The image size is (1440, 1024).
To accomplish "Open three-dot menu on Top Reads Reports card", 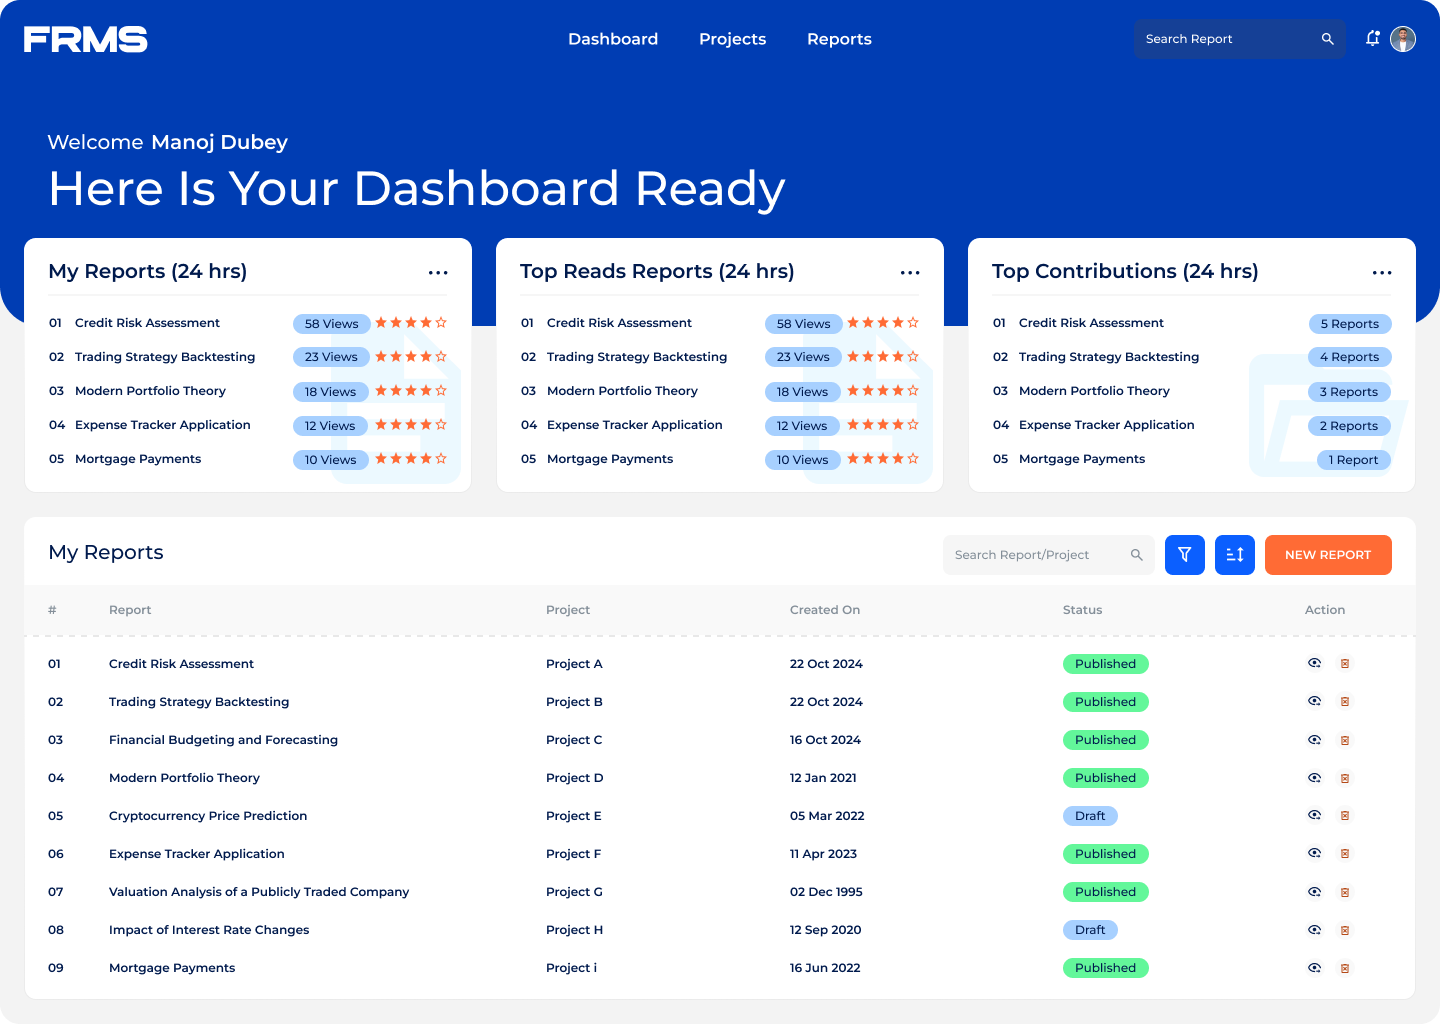I will click(x=910, y=273).
